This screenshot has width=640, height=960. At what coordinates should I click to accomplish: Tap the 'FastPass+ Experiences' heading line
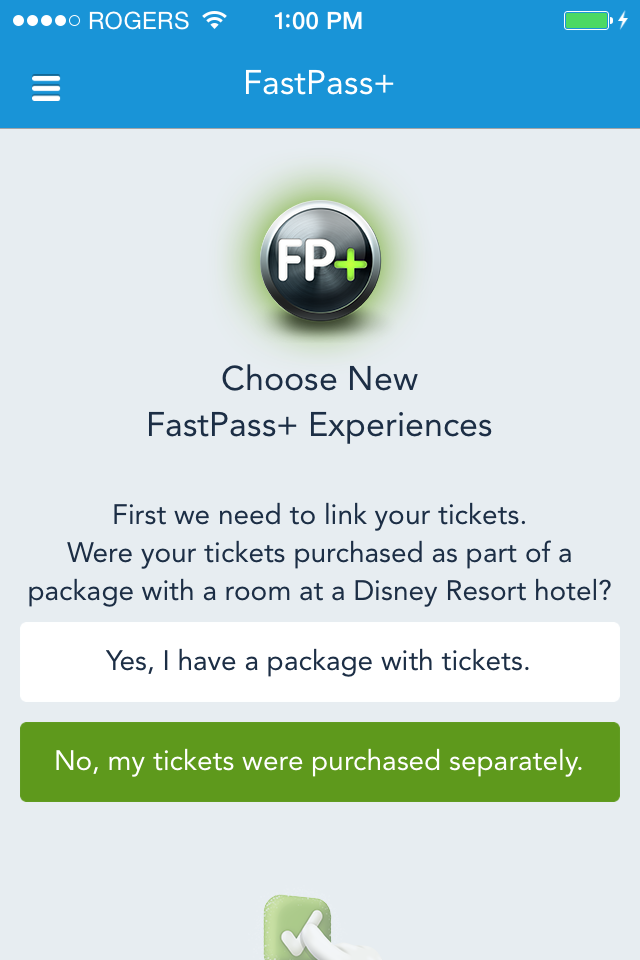click(320, 425)
